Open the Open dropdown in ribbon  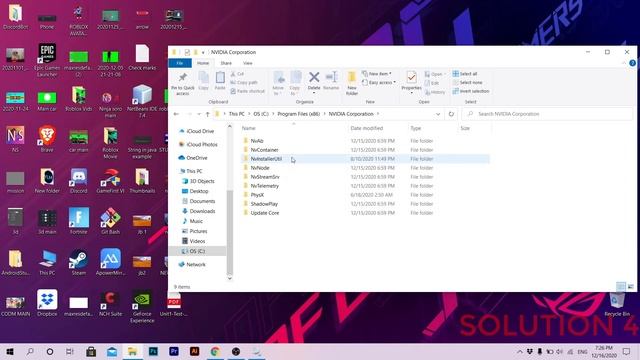click(x=435, y=74)
